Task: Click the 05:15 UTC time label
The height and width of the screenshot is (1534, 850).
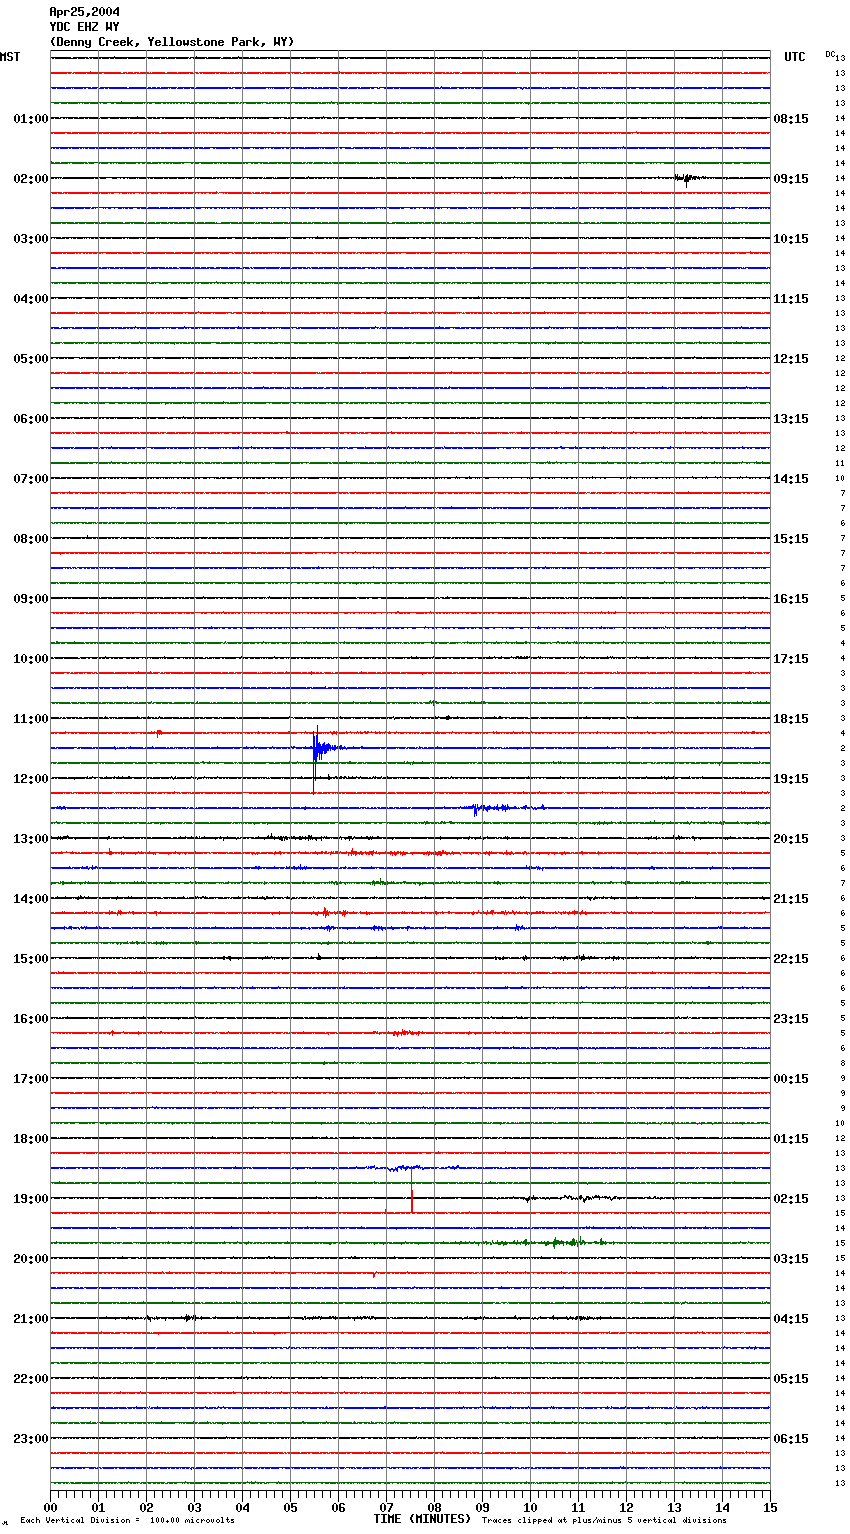Action: point(791,1379)
